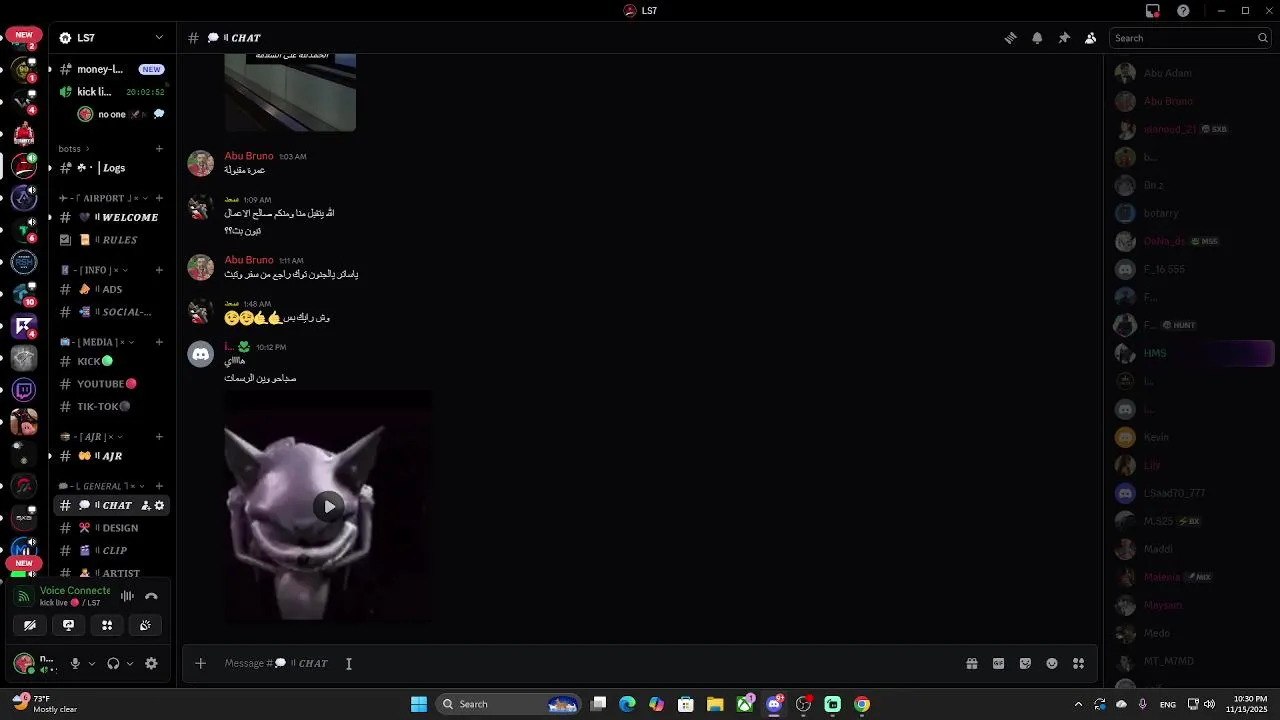
Task: Click the plus attach button in message bar
Action: (200, 663)
